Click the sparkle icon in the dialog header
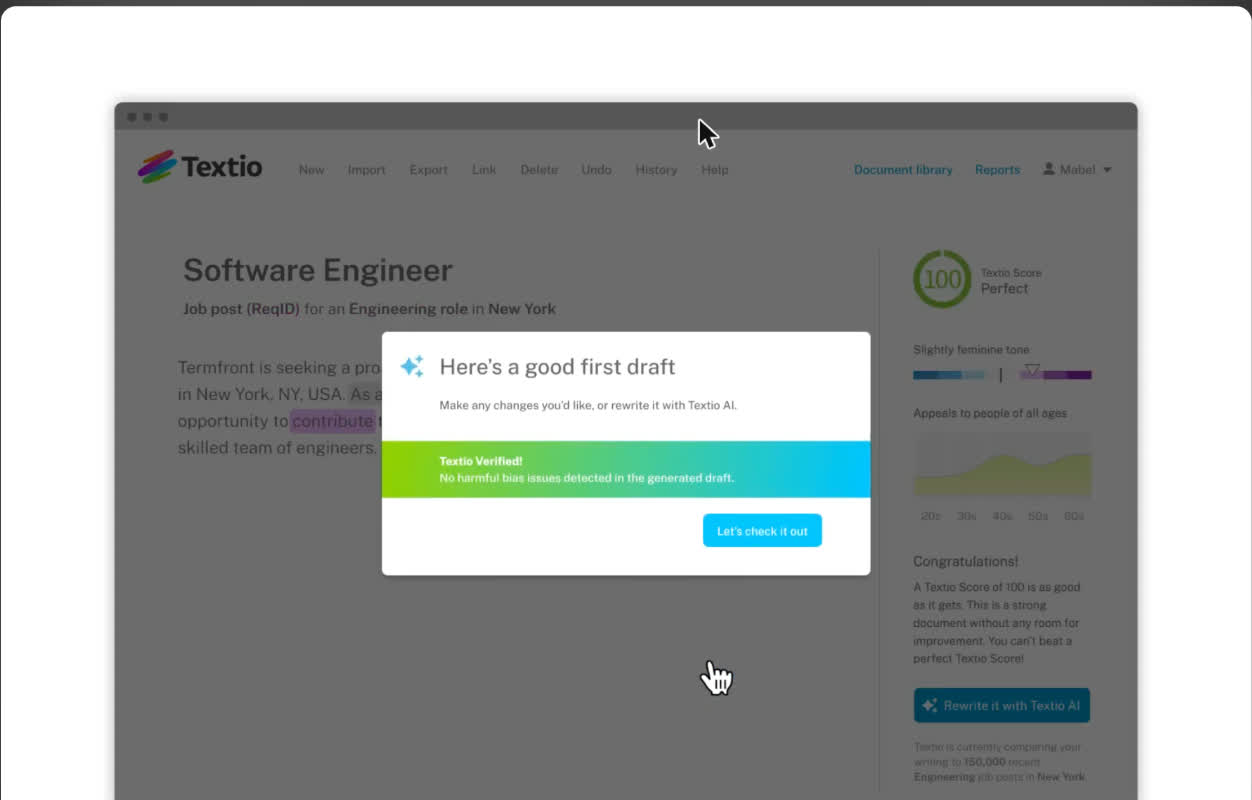Viewport: 1252px width, 800px height. (412, 366)
